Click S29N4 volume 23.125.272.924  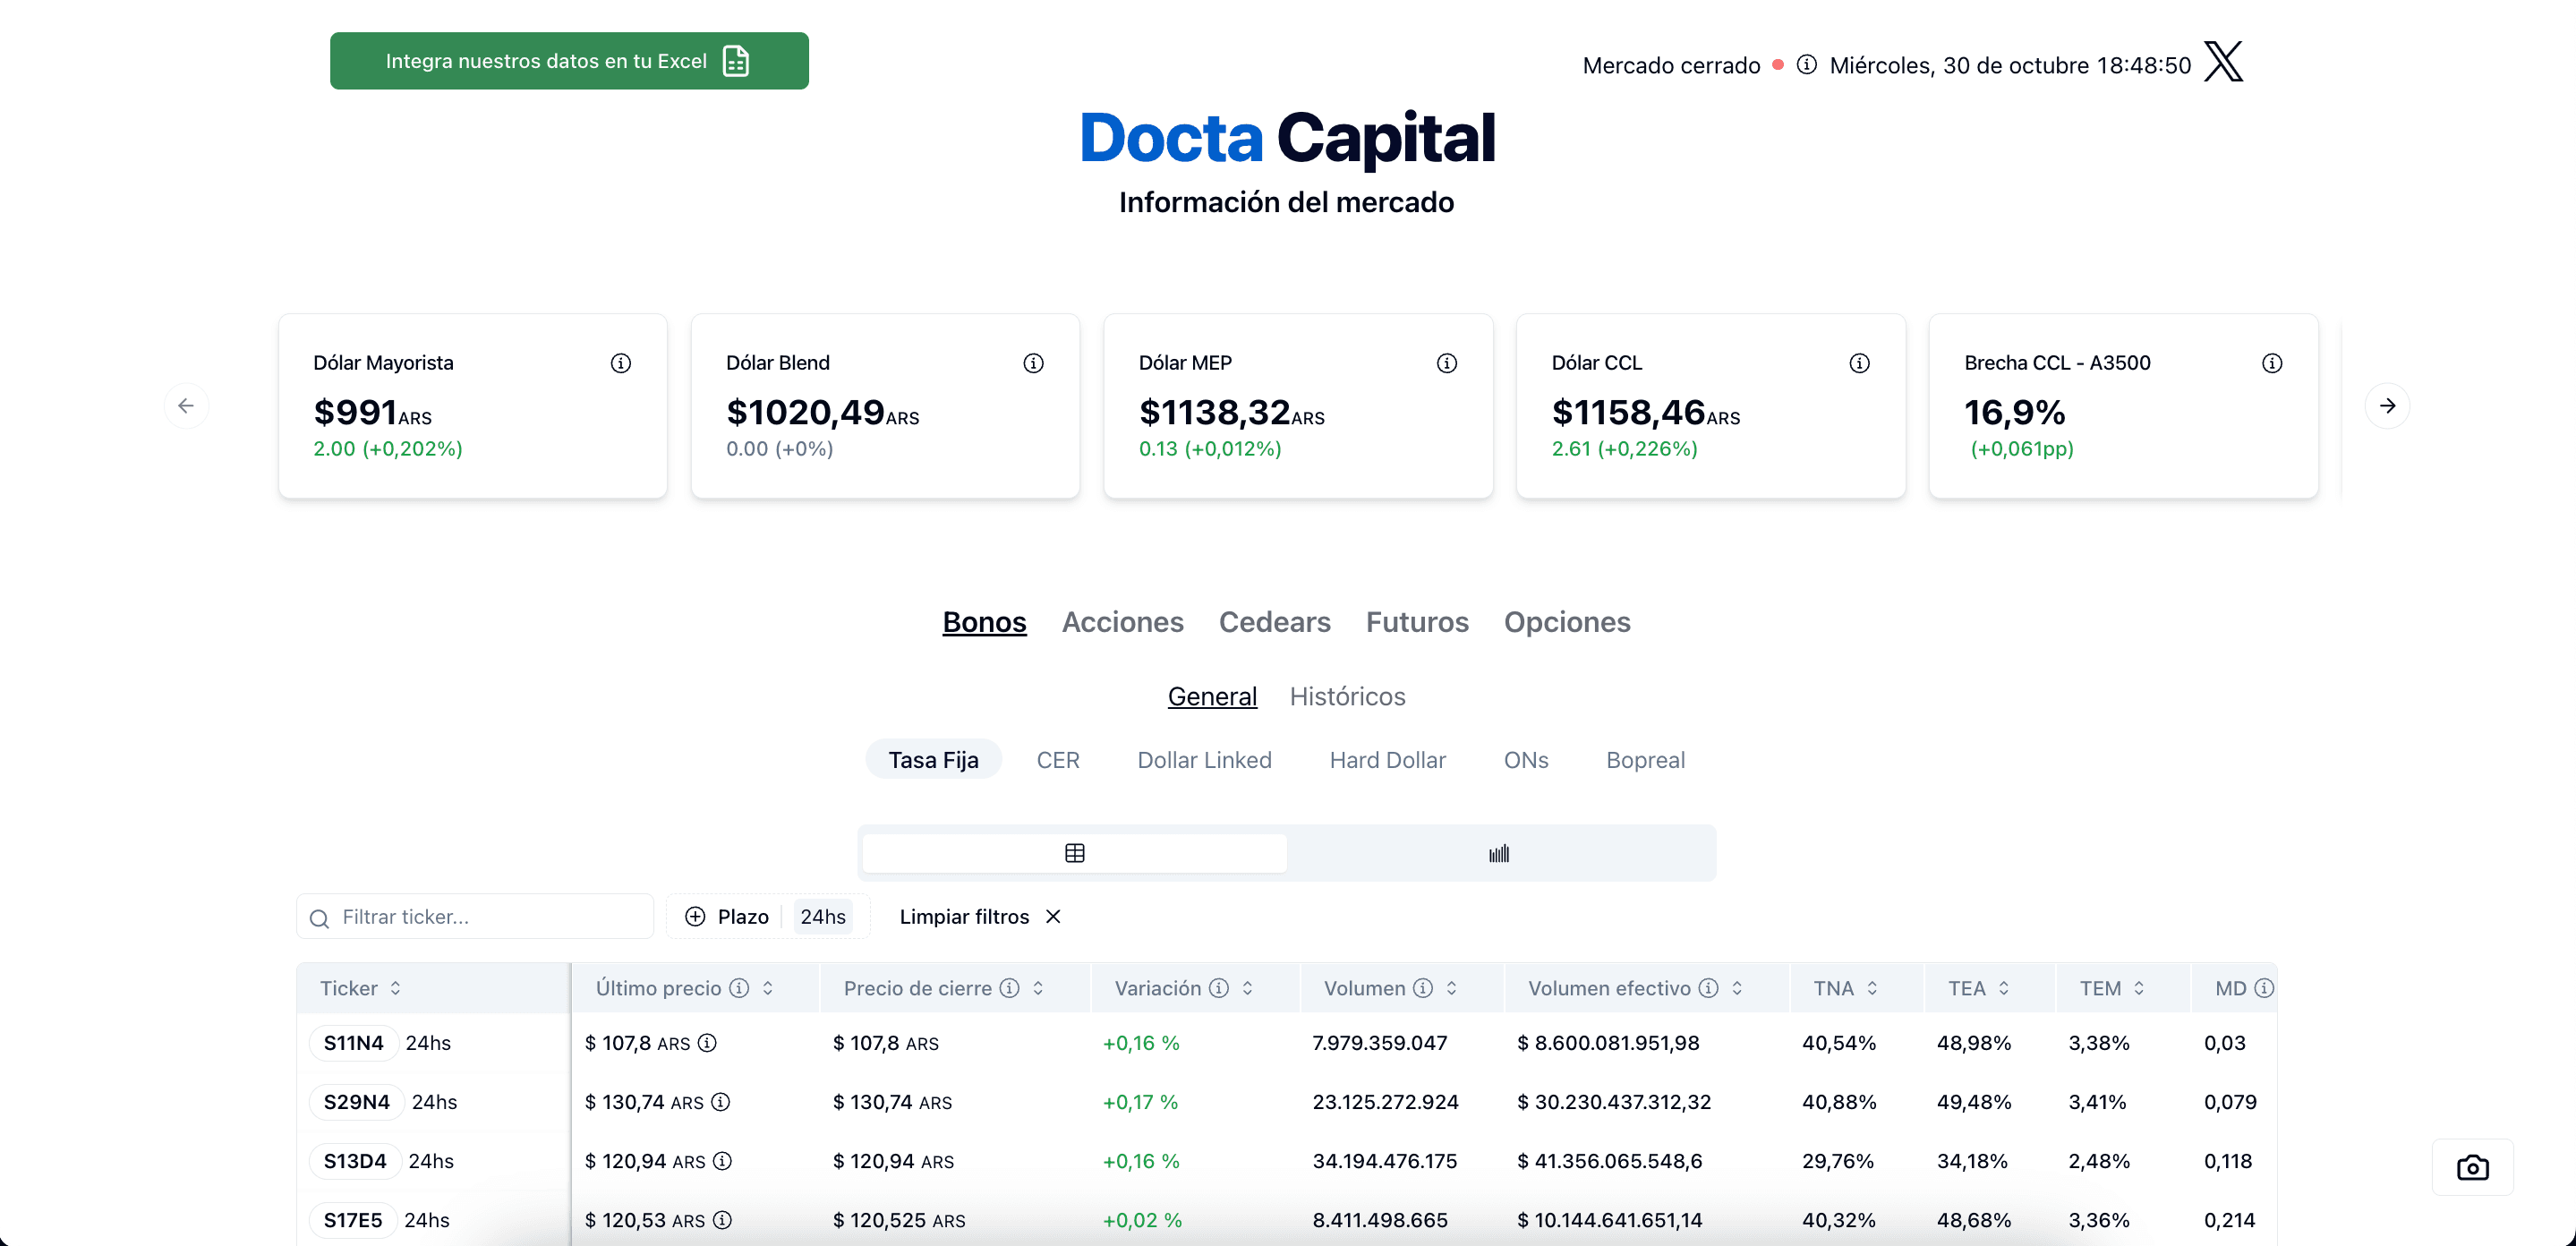[1385, 1102]
